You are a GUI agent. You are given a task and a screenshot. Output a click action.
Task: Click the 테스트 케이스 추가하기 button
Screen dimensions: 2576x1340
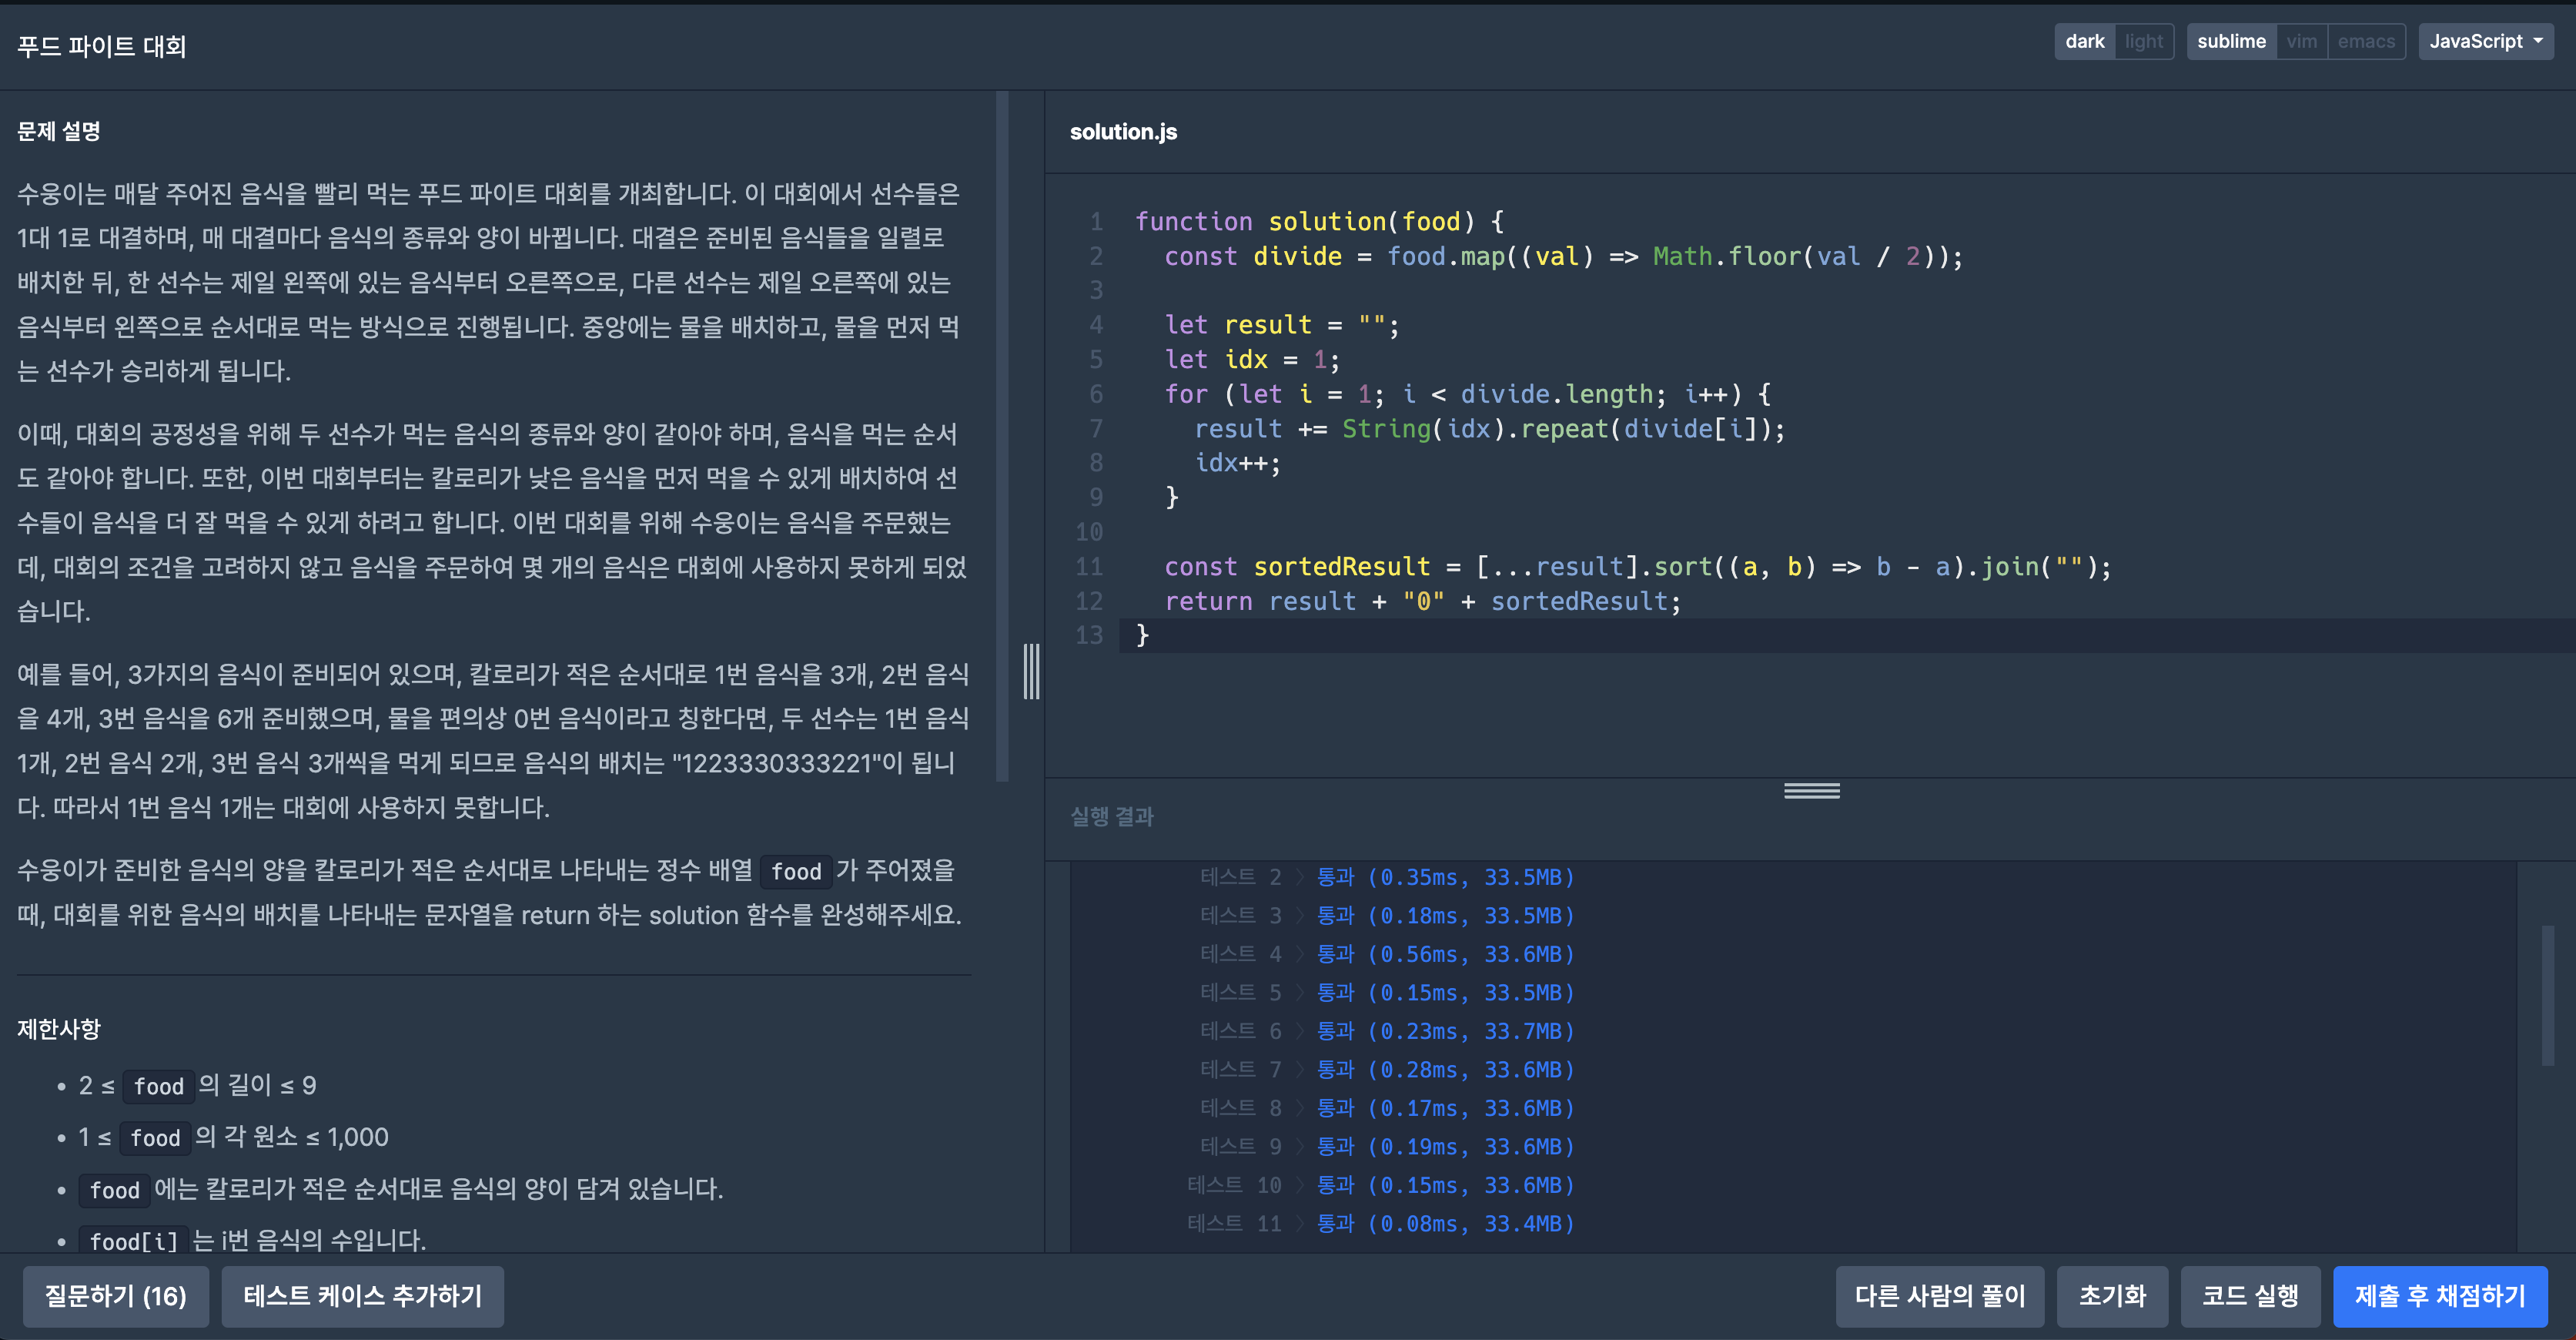coord(362,1296)
